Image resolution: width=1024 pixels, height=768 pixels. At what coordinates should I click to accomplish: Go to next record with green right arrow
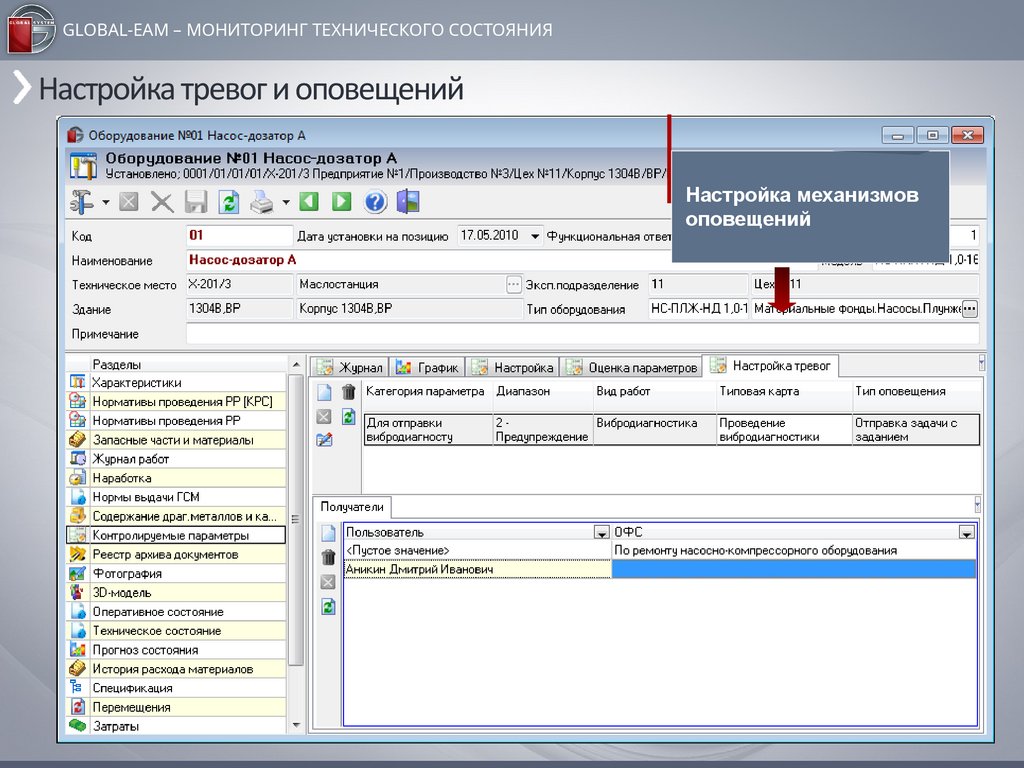click(341, 203)
